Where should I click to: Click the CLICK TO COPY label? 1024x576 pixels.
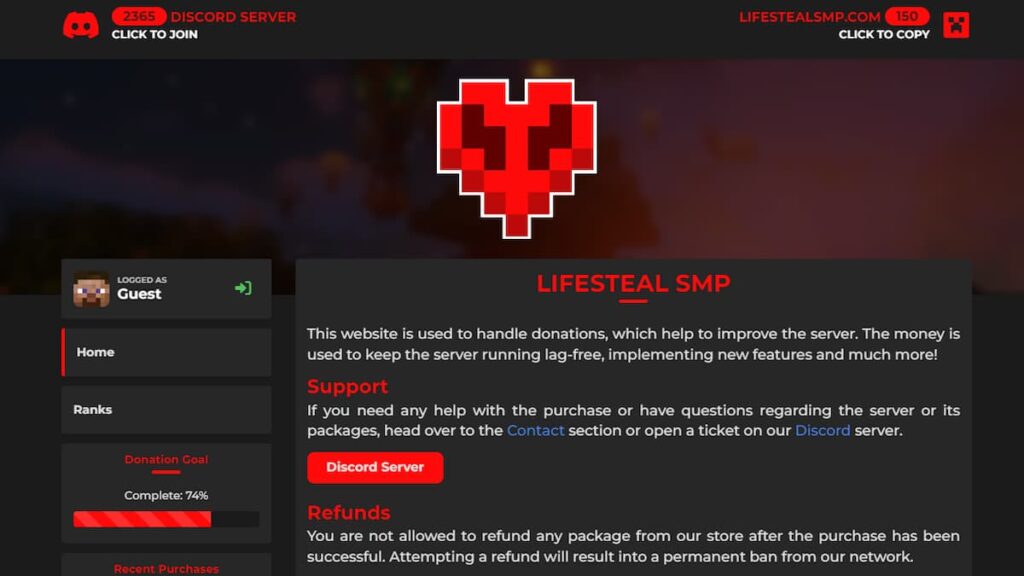pyautogui.click(x=884, y=35)
